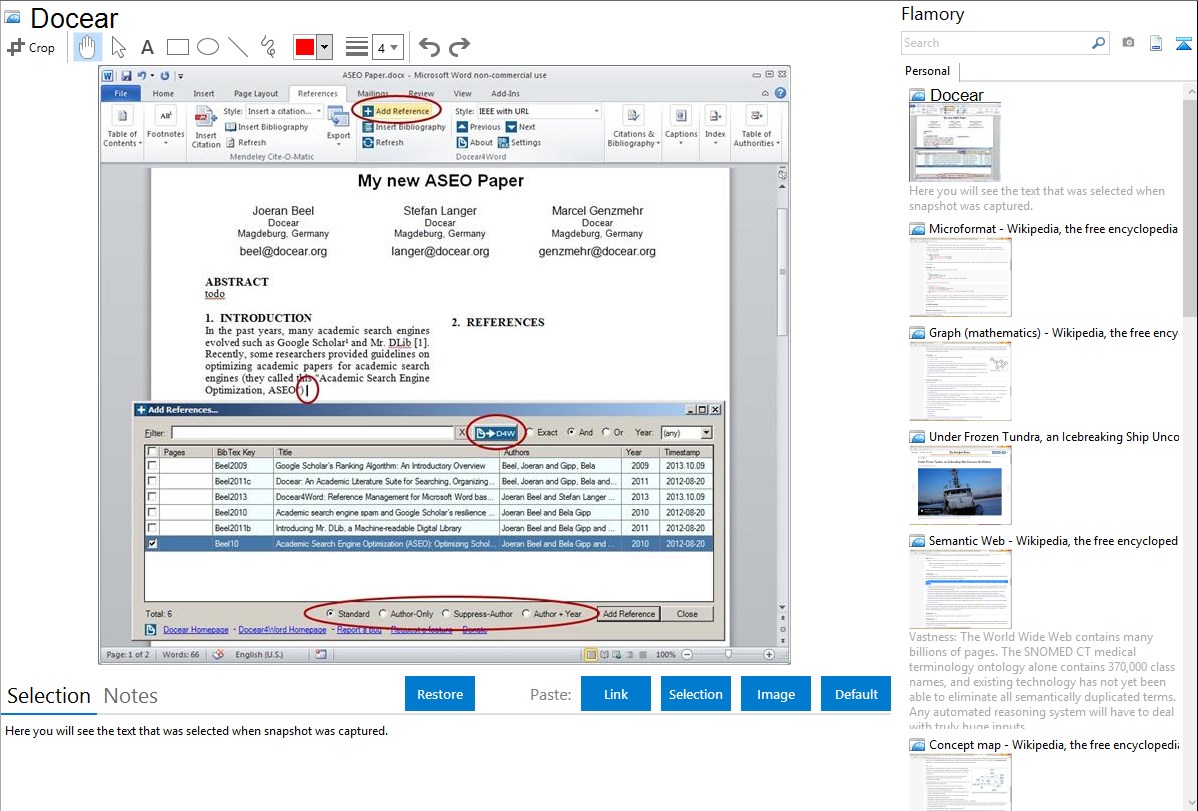
Task: Open the line width dropdown showing 4
Action: pyautogui.click(x=387, y=47)
